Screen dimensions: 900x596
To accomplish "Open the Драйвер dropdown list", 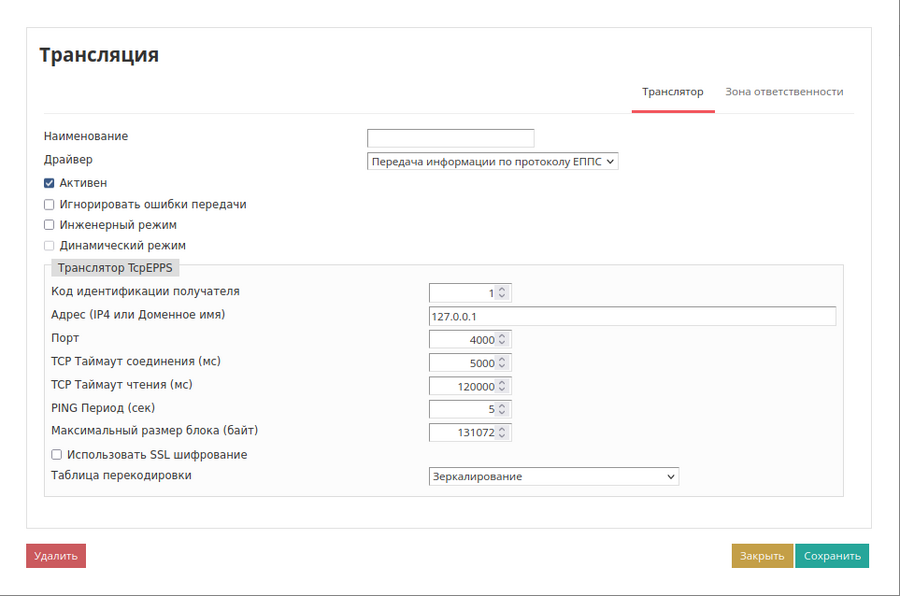I will 492,161.
